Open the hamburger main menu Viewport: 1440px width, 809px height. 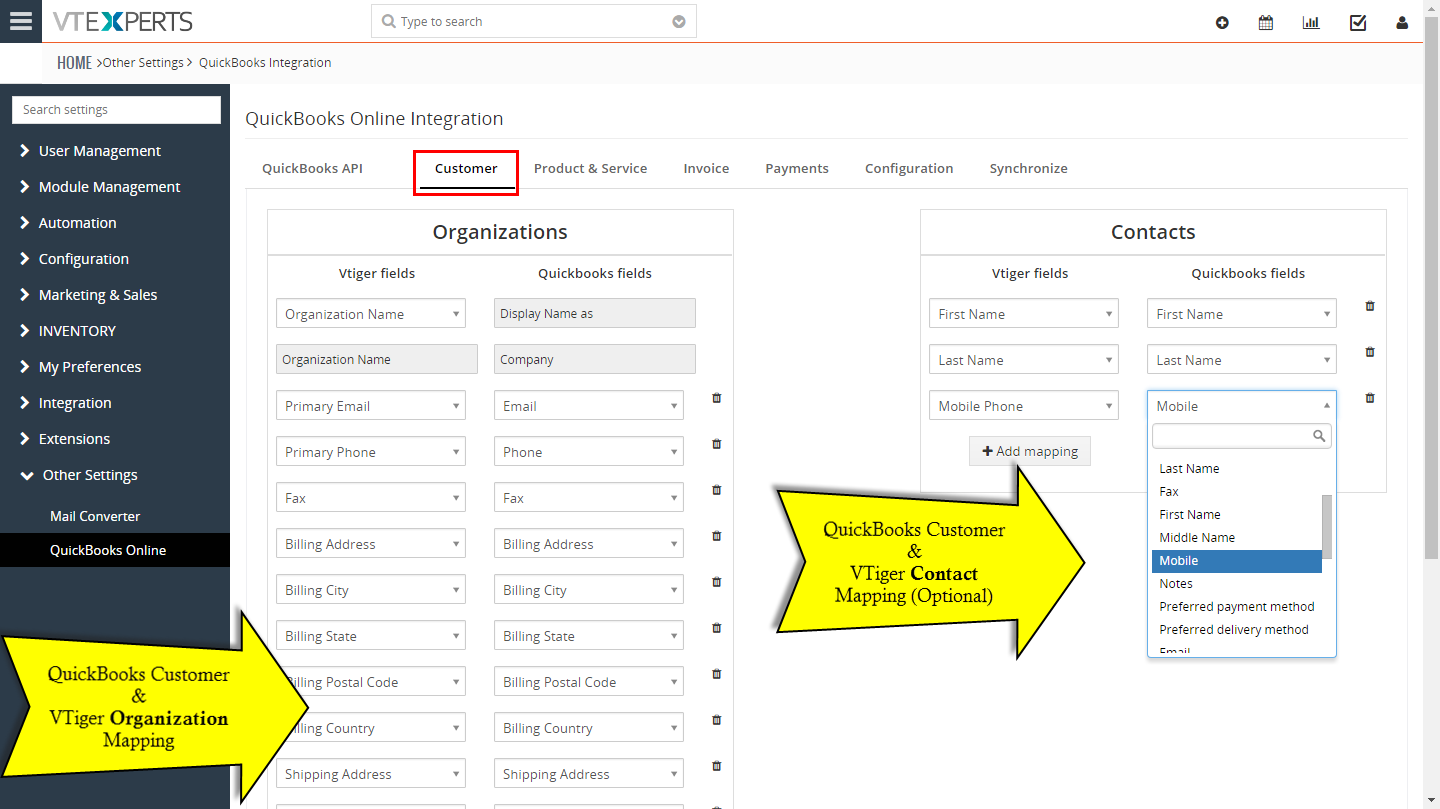tap(21, 21)
